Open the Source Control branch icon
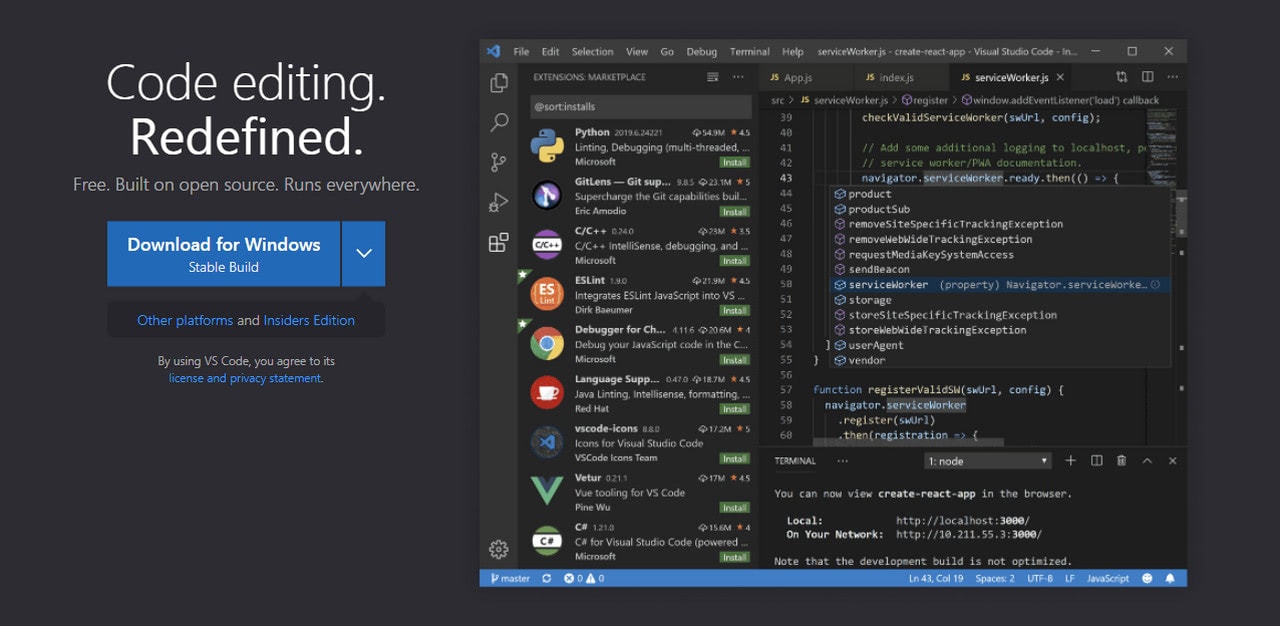1280x626 pixels. click(499, 162)
